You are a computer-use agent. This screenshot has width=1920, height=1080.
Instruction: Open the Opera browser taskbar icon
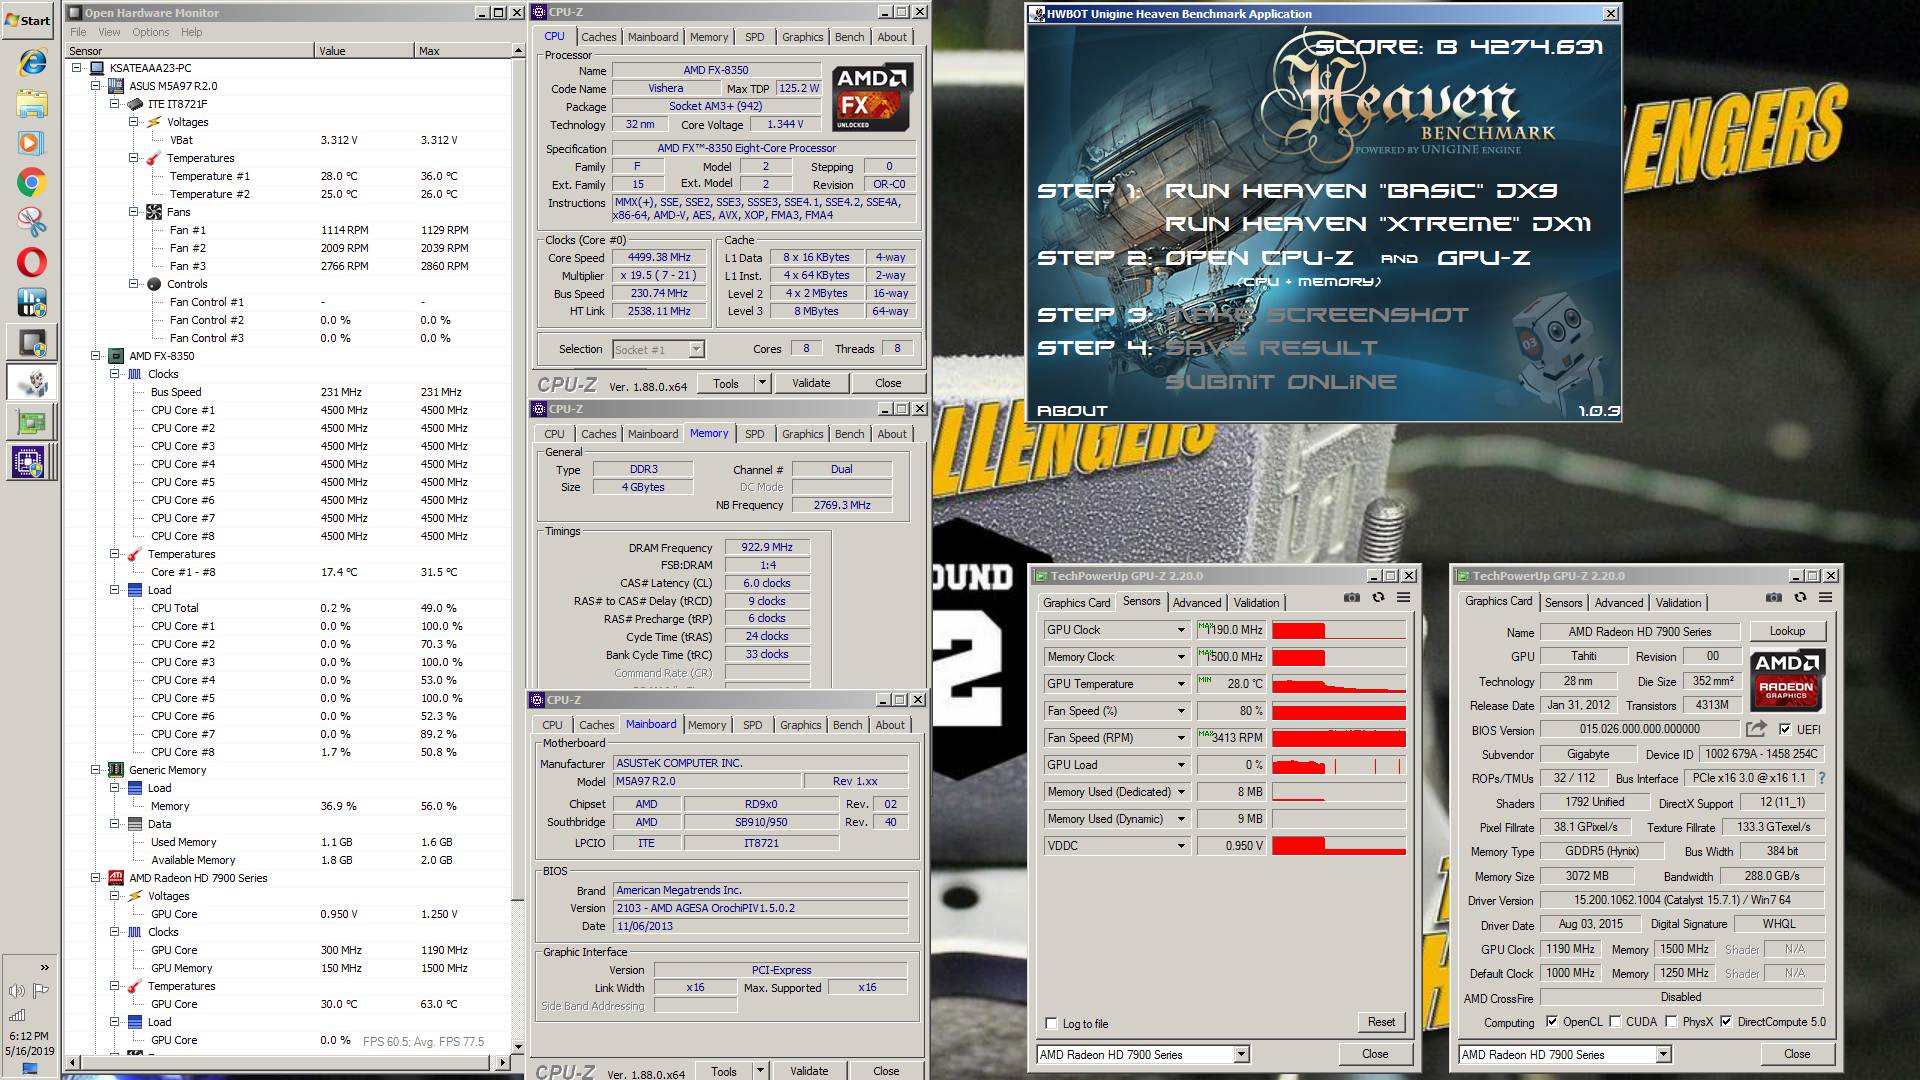[x=32, y=262]
